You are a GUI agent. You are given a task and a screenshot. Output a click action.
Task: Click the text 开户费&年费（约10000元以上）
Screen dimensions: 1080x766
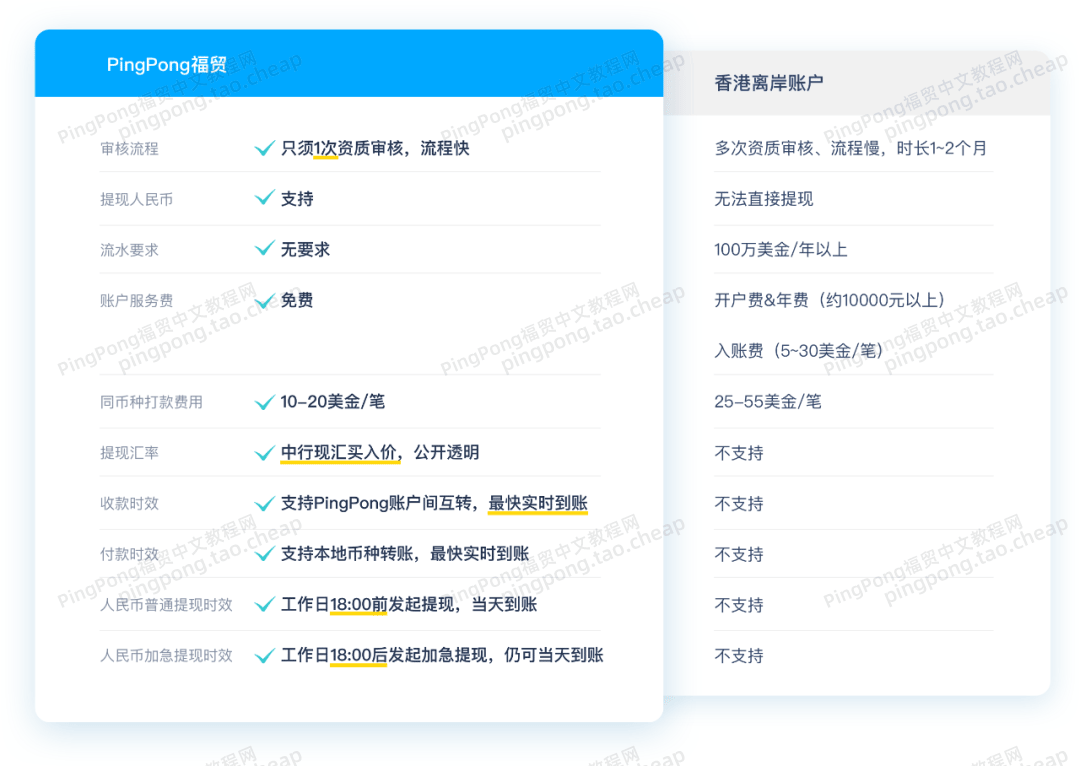click(x=830, y=300)
